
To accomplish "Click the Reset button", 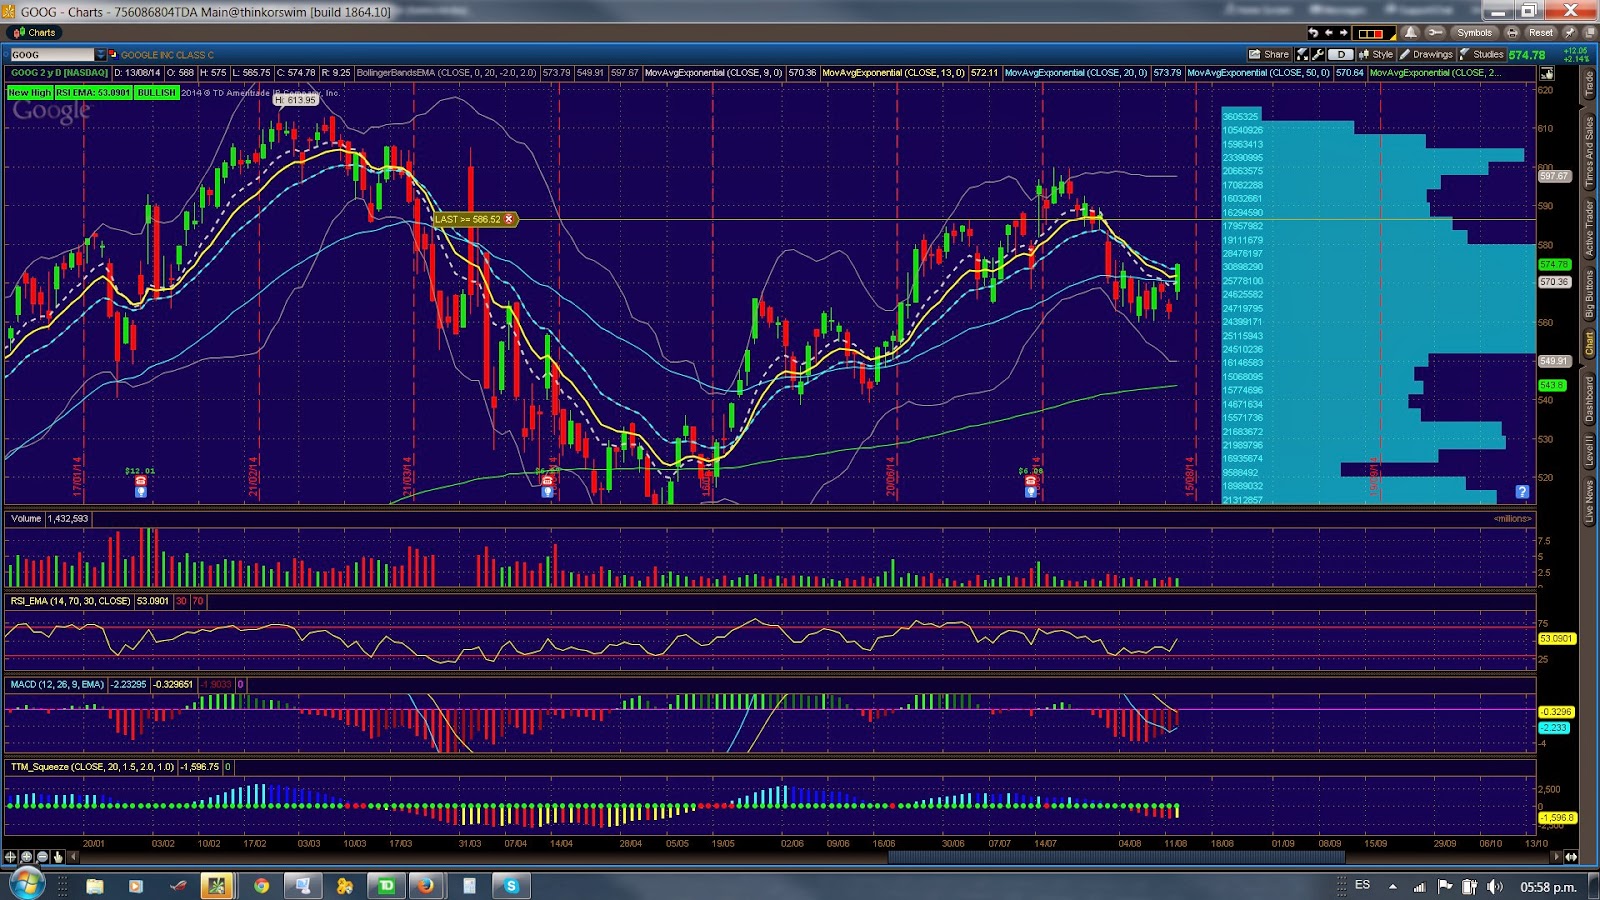I will (x=1541, y=33).
